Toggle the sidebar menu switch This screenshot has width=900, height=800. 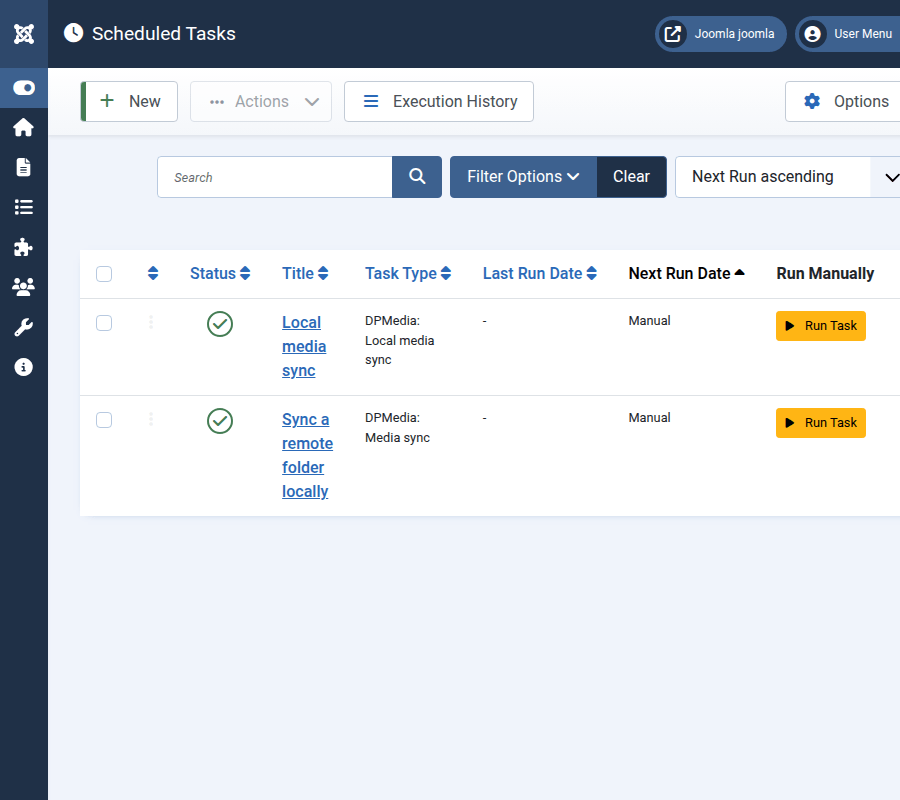point(24,88)
